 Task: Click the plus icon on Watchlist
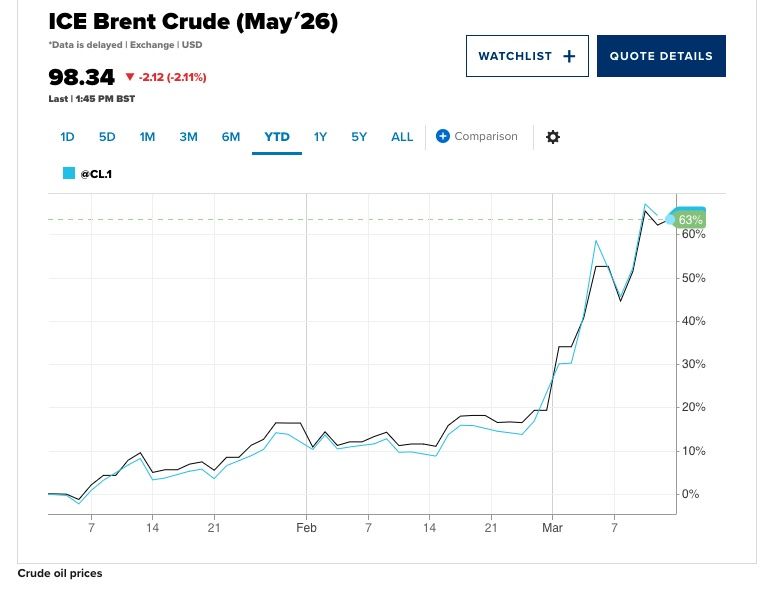(x=569, y=56)
